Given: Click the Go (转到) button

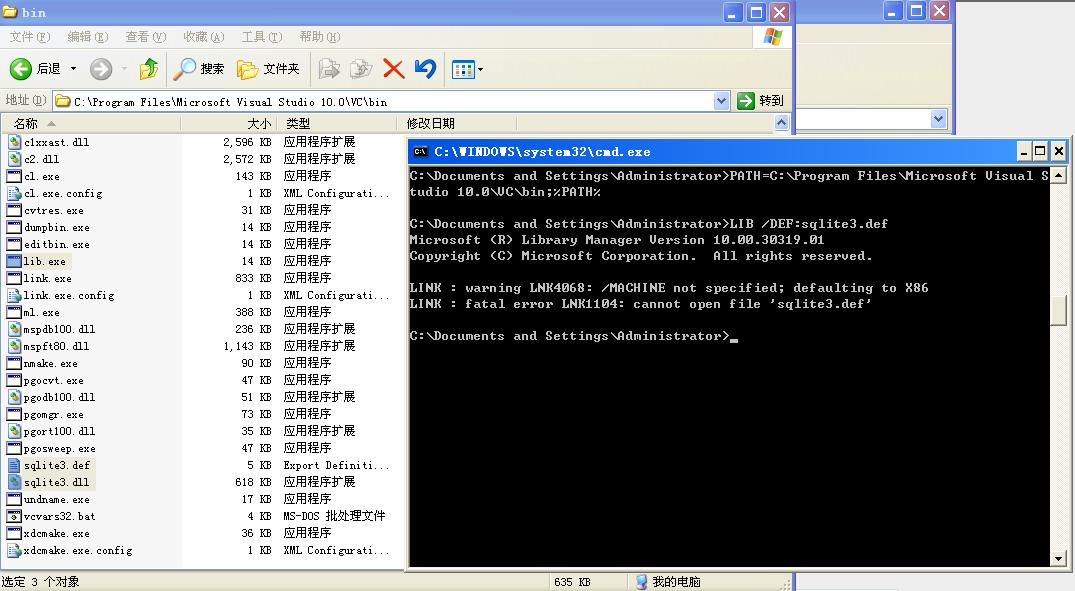Looking at the screenshot, I should click(x=760, y=101).
